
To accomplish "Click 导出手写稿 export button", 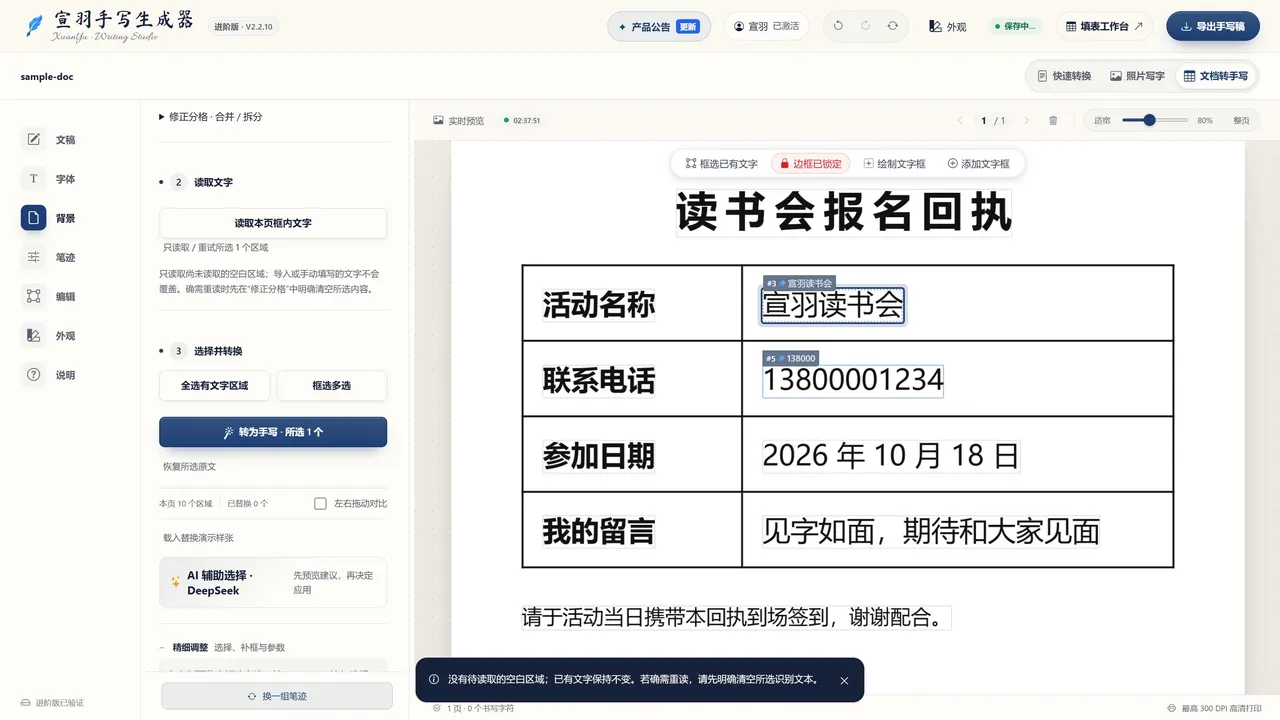I will [x=1213, y=26].
